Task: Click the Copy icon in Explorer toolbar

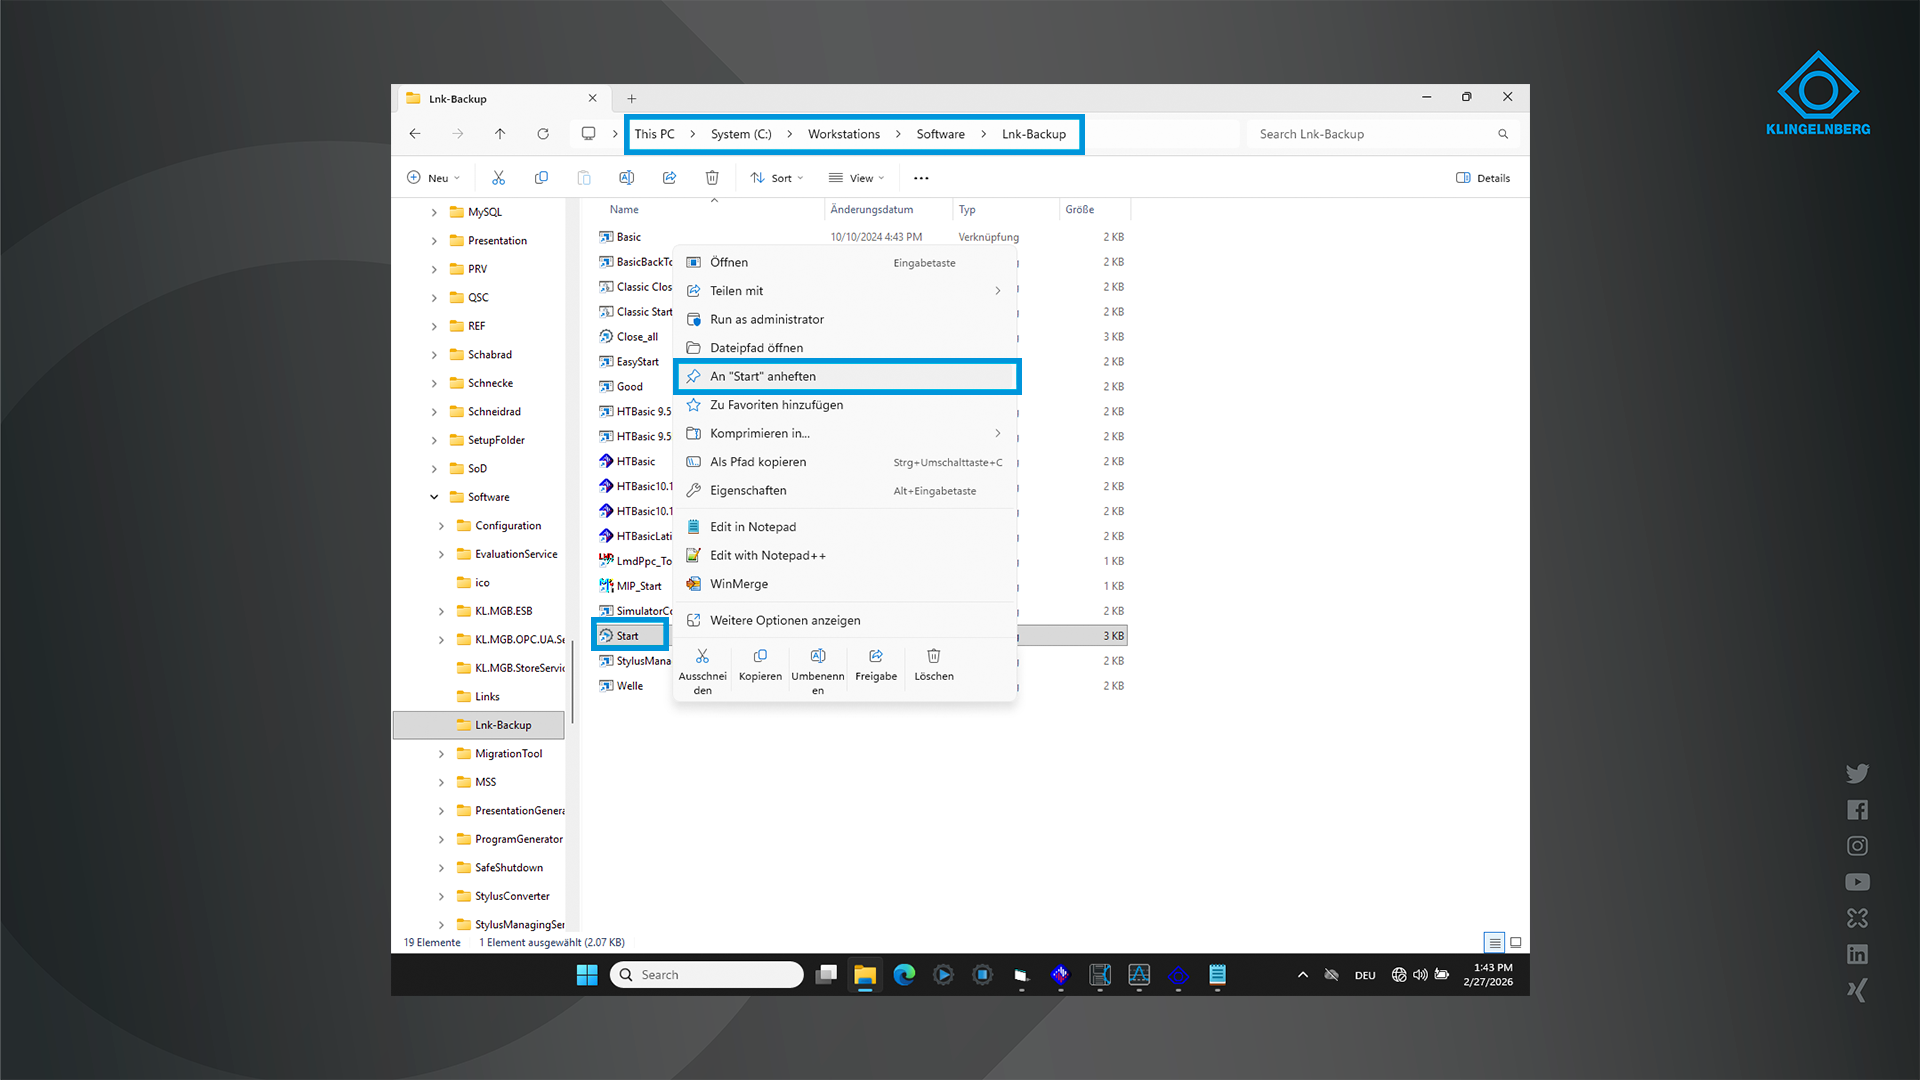Action: pos(541,178)
